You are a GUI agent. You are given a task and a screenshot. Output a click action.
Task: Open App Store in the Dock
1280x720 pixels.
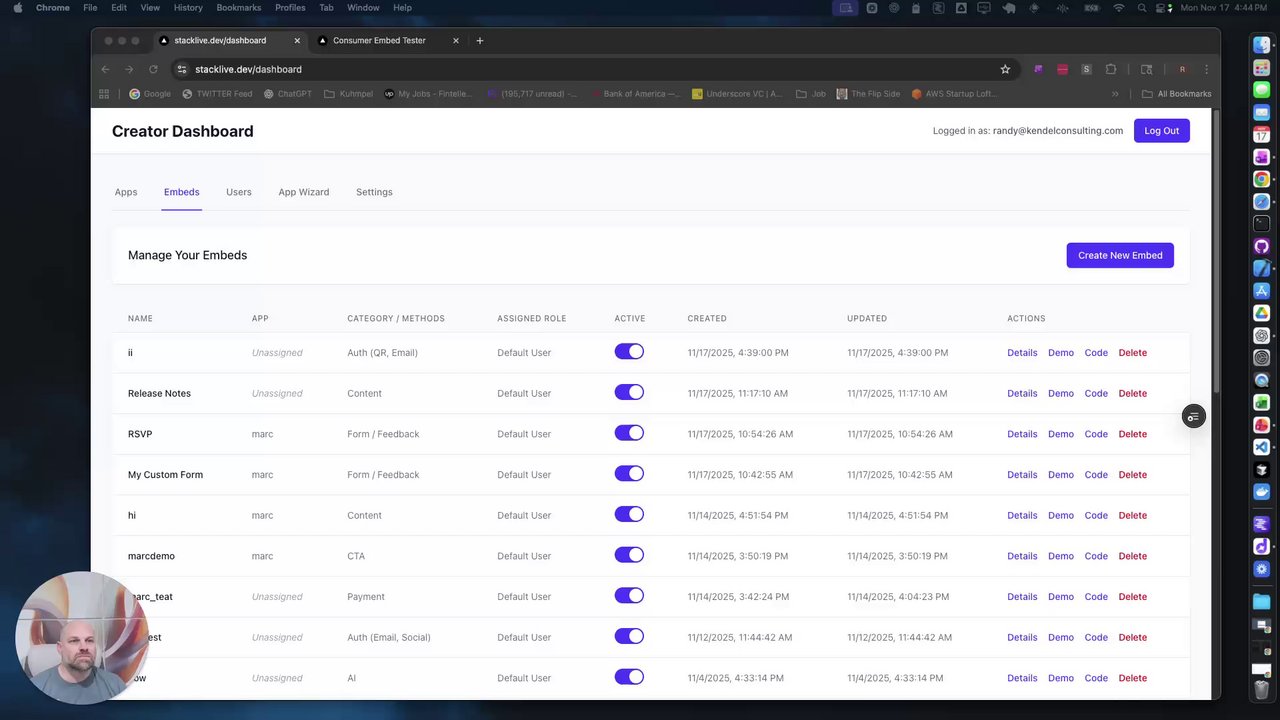[x=1262, y=291]
